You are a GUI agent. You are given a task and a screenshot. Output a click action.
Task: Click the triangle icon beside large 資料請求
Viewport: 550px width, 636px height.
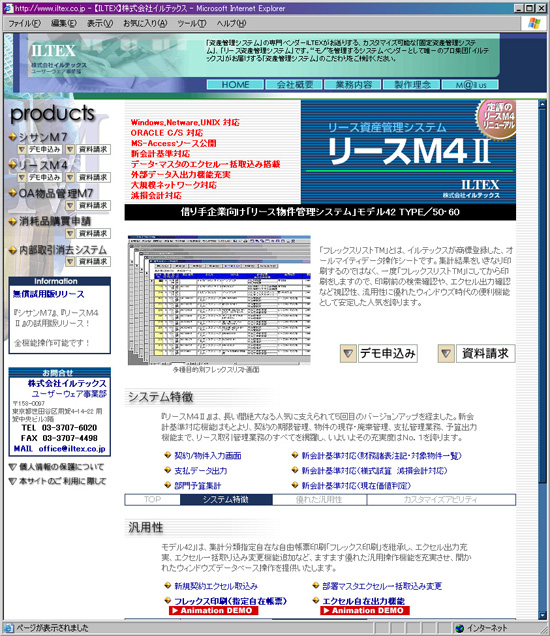point(445,353)
